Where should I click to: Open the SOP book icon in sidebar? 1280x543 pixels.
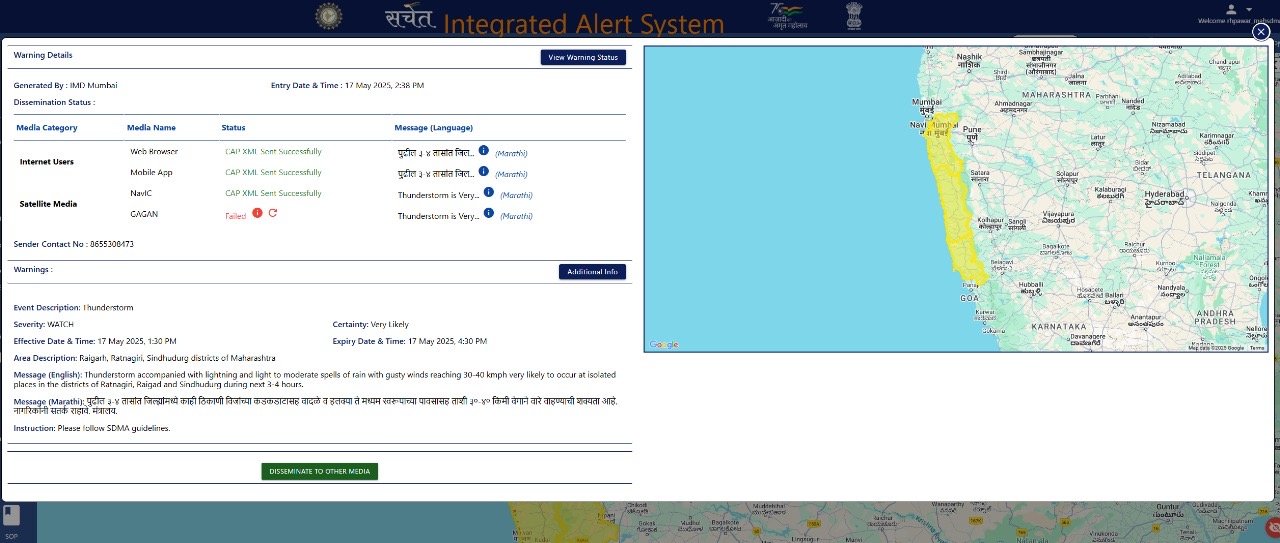tap(10, 515)
